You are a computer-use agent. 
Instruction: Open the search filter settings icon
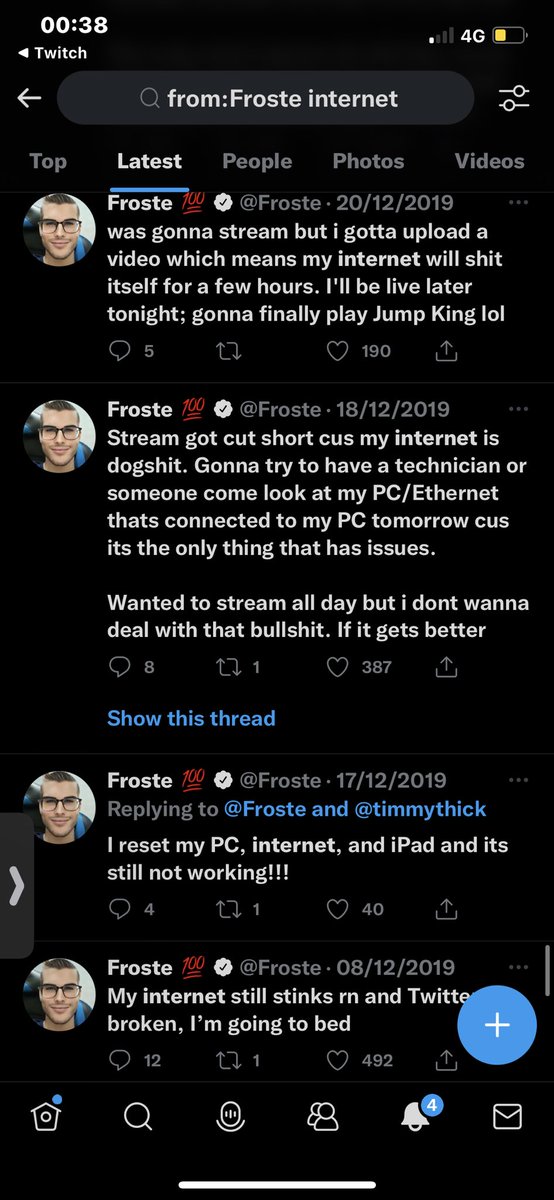[514, 98]
